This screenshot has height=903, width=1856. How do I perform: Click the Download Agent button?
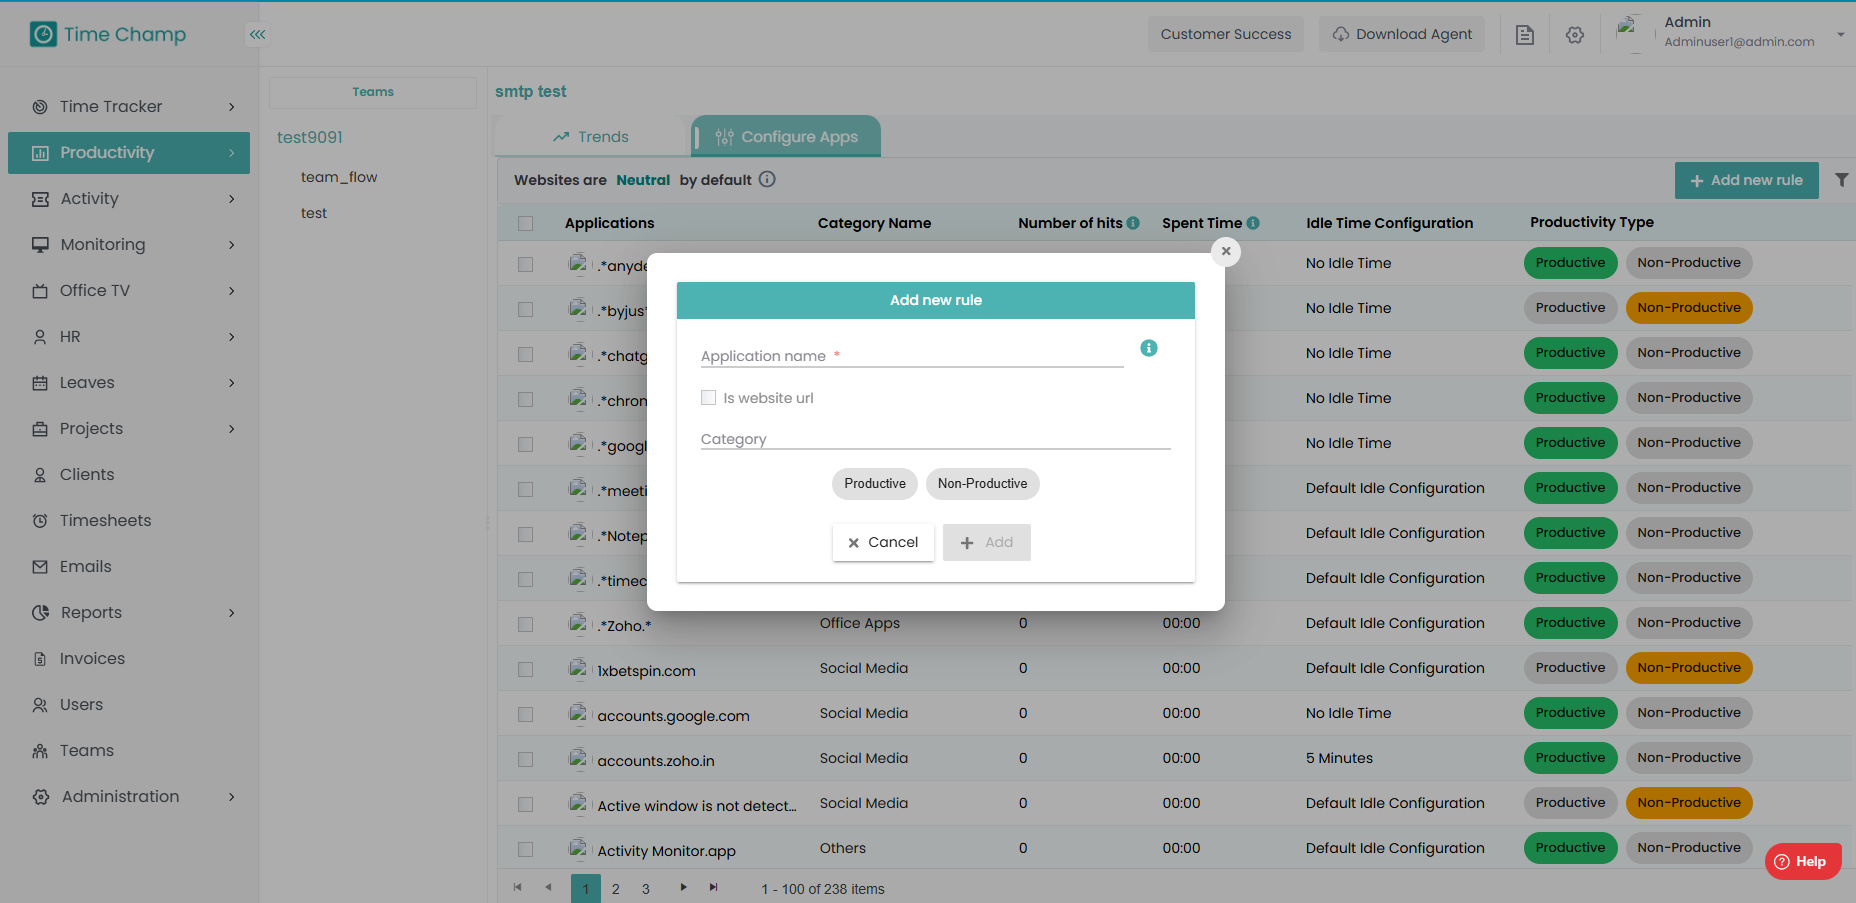coord(1402,34)
